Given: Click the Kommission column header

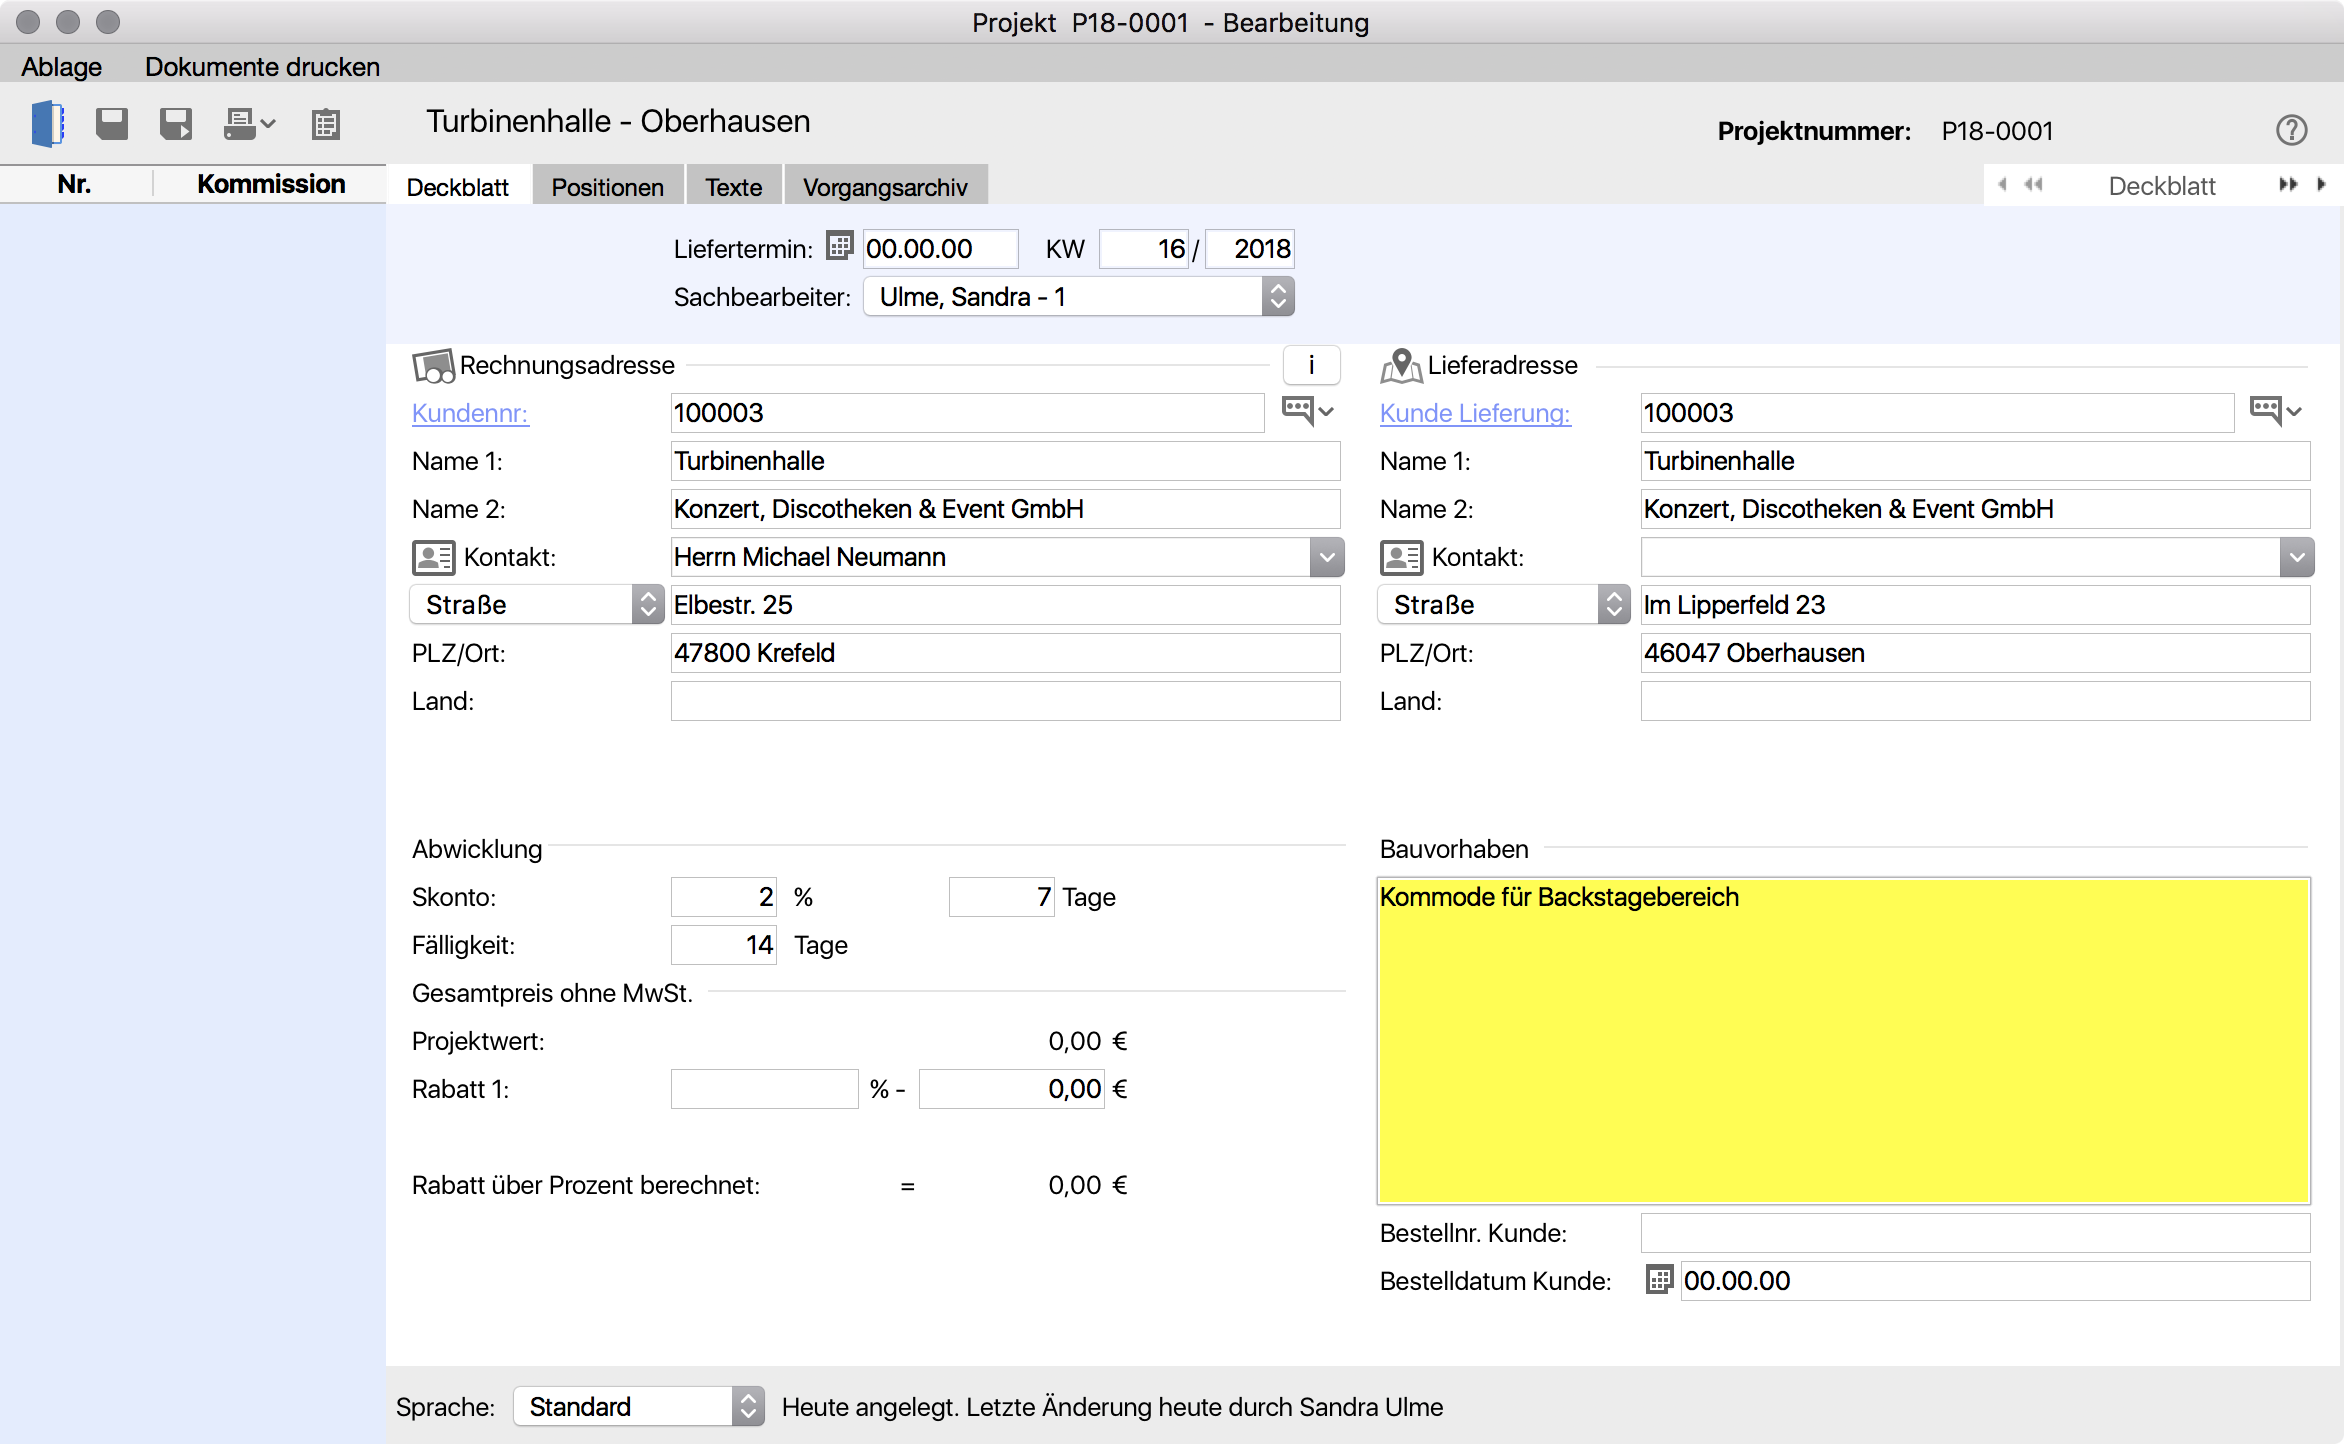Looking at the screenshot, I should click(271, 184).
